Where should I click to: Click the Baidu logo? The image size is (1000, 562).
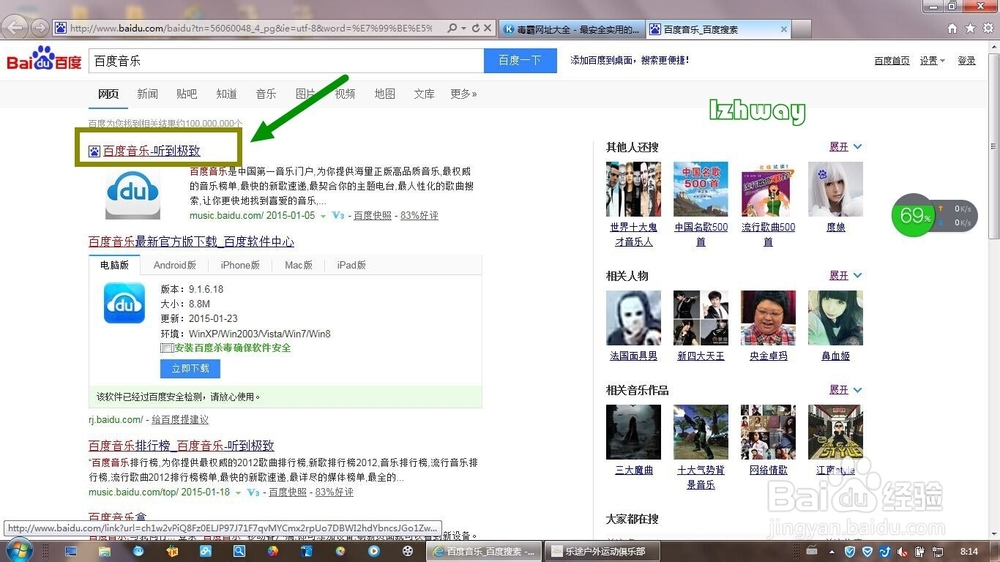point(44,59)
